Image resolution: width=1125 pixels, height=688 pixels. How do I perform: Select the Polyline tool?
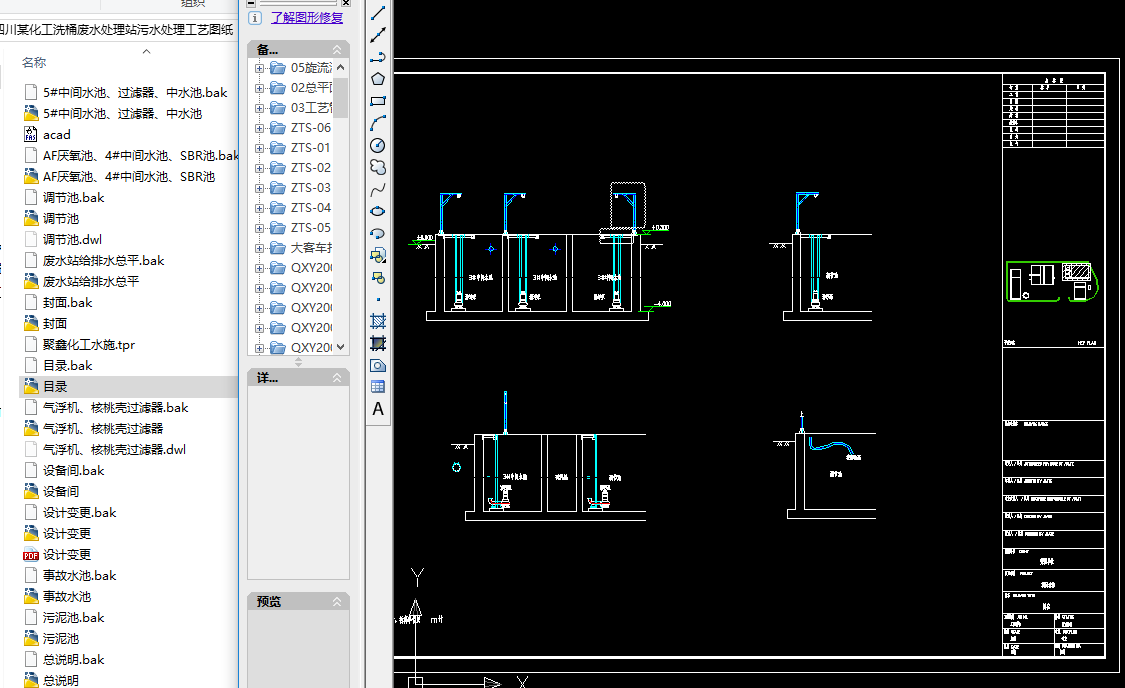pos(377,57)
